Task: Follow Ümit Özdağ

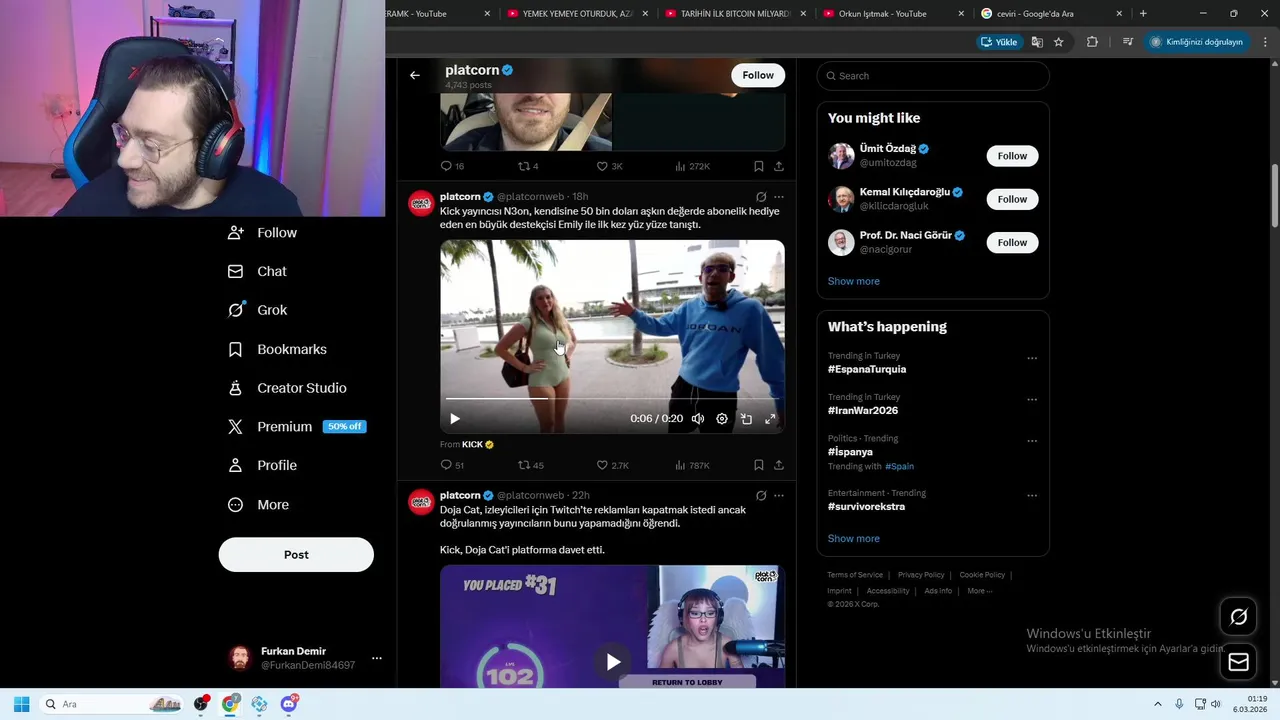Action: point(1012,156)
